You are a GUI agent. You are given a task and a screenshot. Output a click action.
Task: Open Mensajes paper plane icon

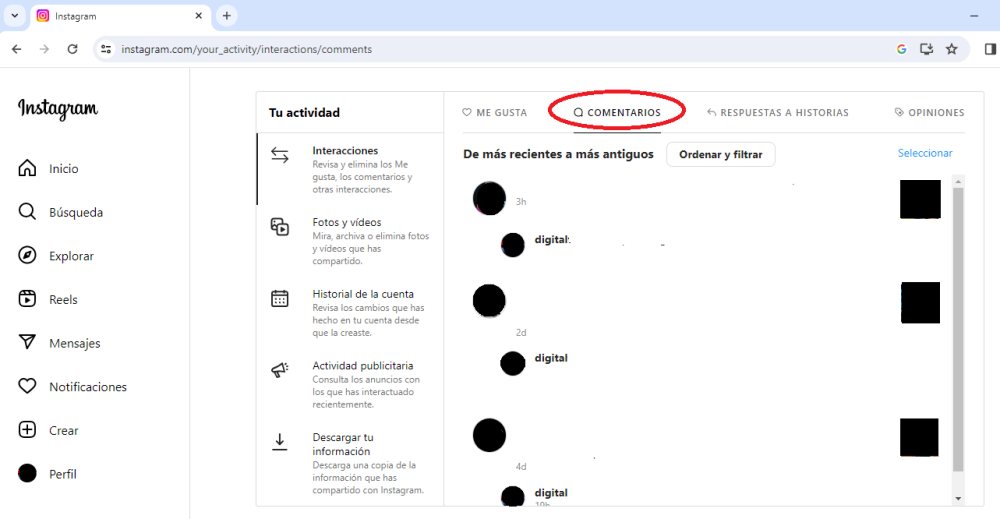[x=28, y=343]
